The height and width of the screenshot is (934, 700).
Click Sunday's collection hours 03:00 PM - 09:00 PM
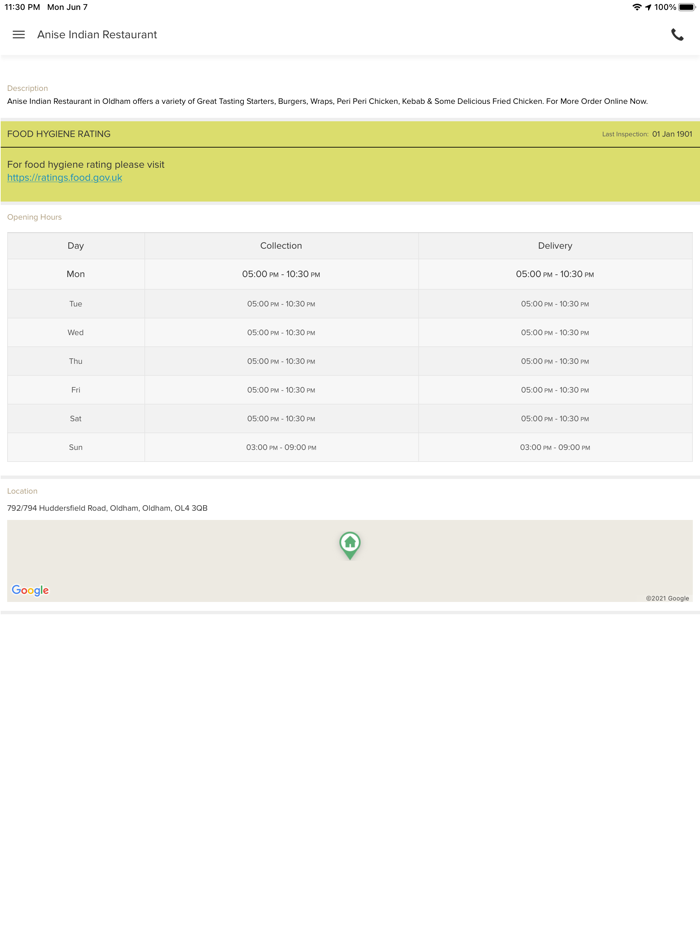click(x=281, y=447)
